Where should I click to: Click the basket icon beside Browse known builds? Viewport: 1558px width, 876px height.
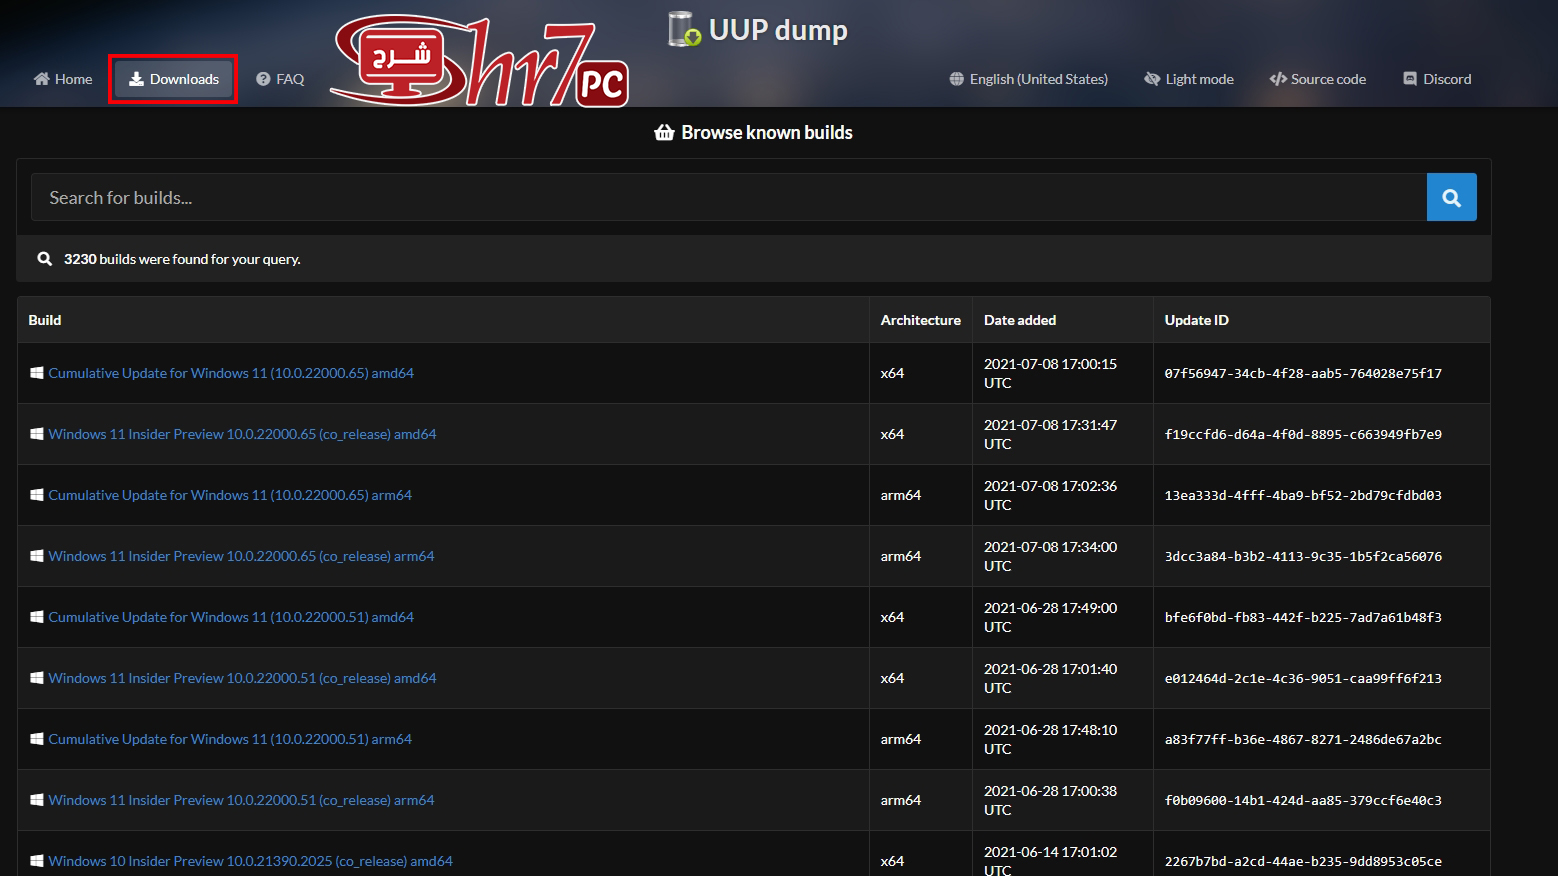[664, 132]
